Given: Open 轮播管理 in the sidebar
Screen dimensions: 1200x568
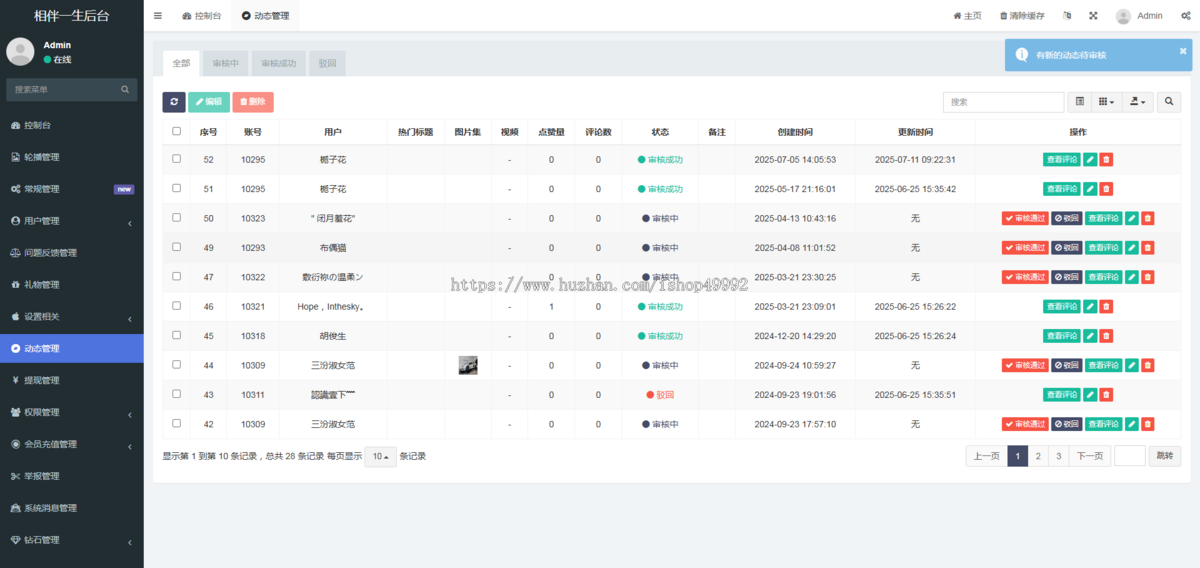Looking at the screenshot, I should tap(72, 157).
